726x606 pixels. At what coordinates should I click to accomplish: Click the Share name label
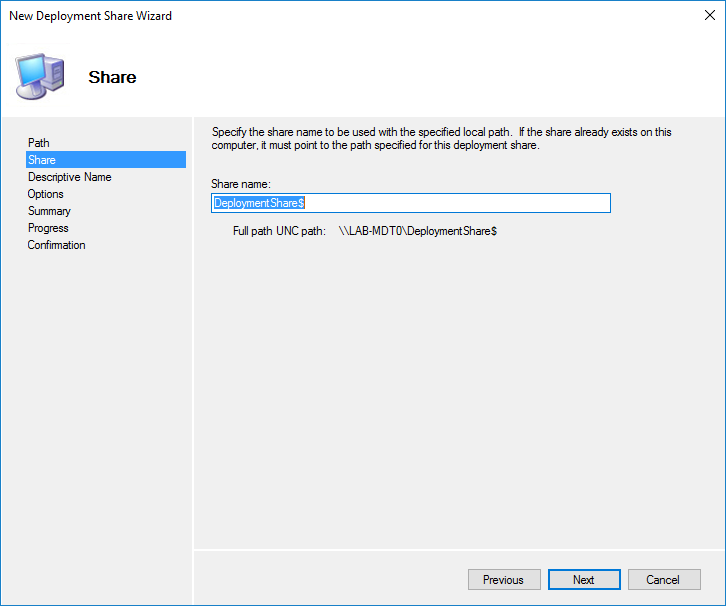tap(241, 183)
